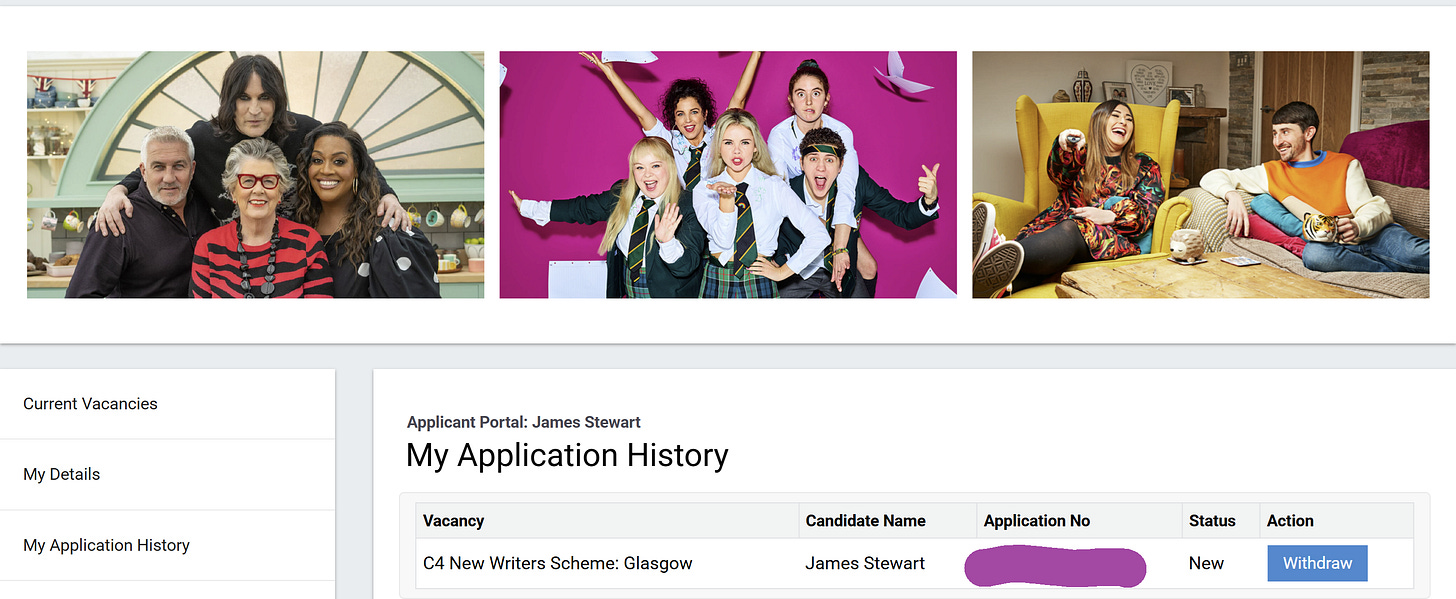Click the Status column header
The image size is (1456, 599).
click(1220, 521)
